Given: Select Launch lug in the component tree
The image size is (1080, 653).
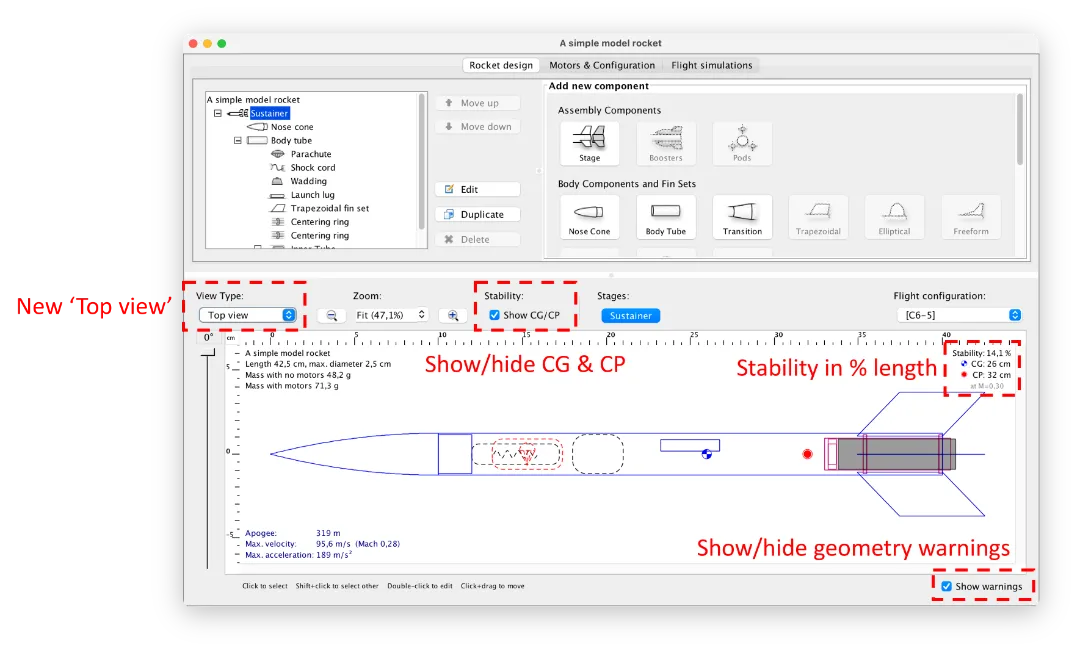Looking at the screenshot, I should (312, 195).
